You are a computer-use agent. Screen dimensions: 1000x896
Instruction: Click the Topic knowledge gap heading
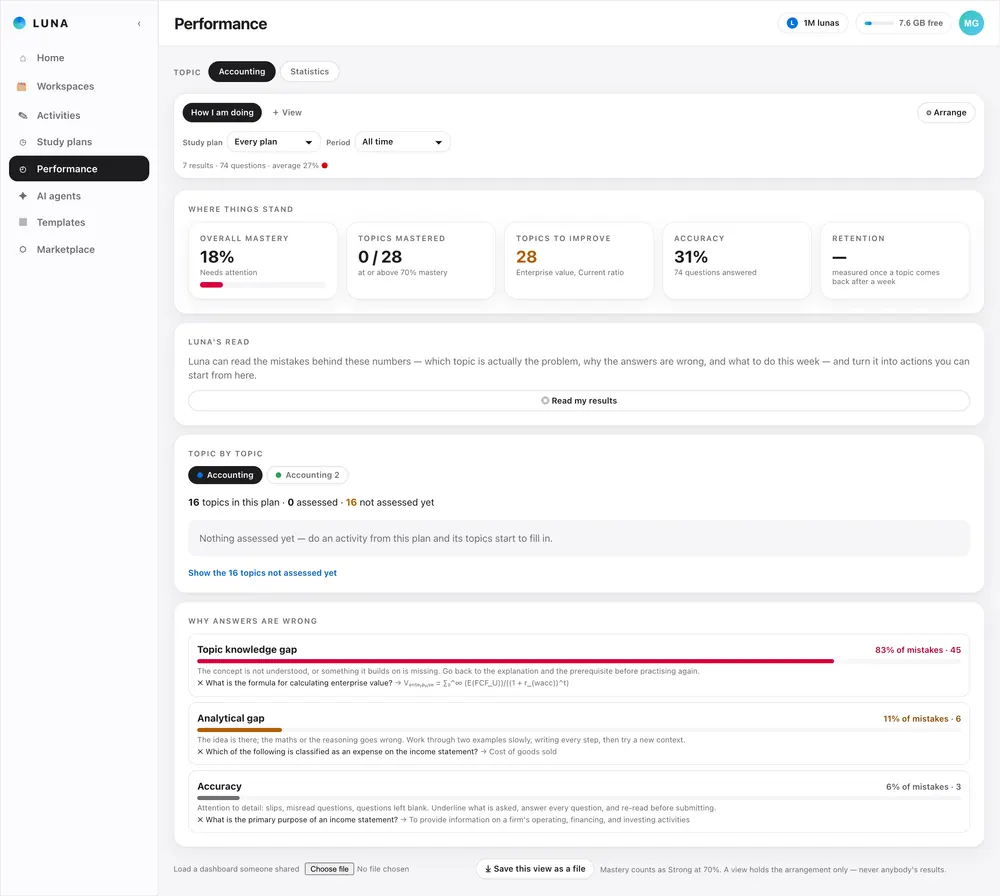[x=247, y=649]
